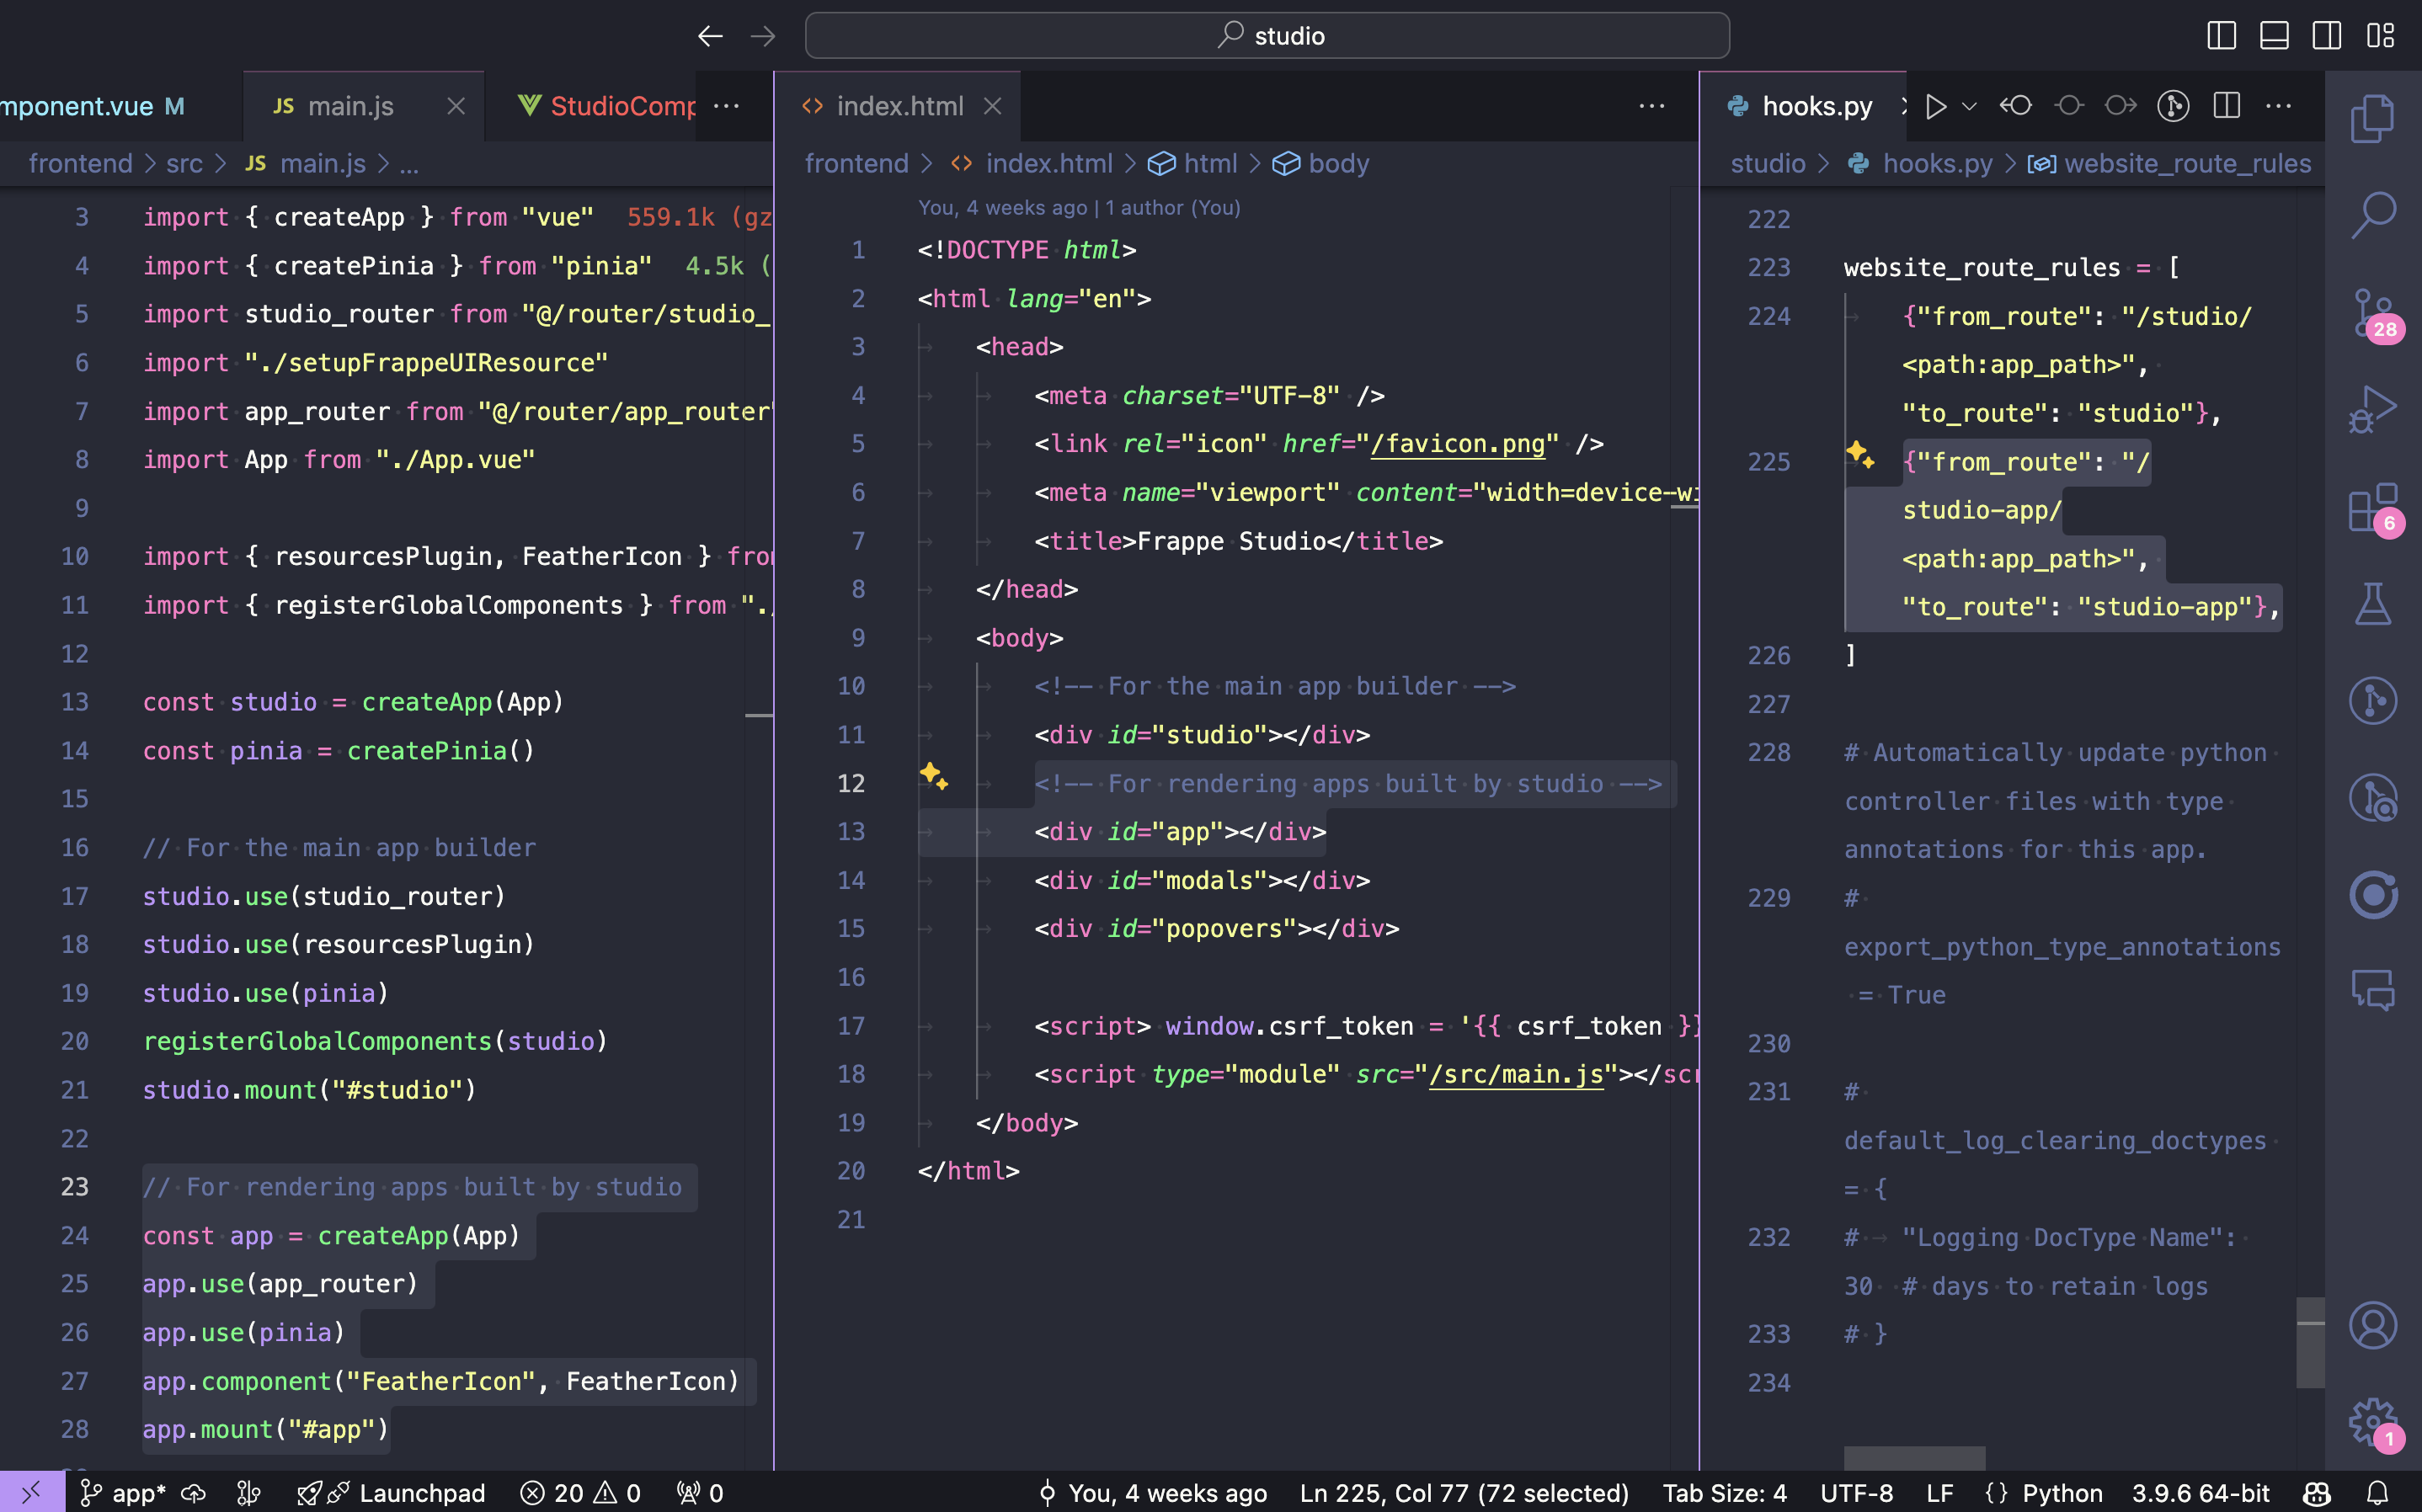Select interpreter '3.9.6 64-bit'
The image size is (2422, 1512).
(2201, 1493)
